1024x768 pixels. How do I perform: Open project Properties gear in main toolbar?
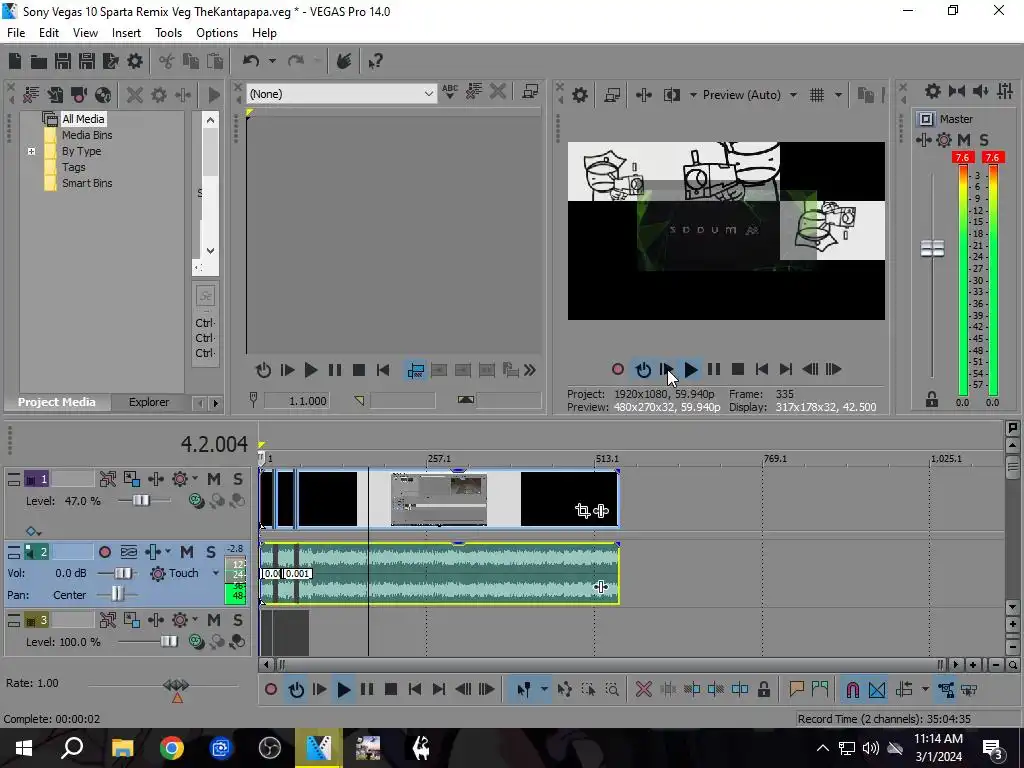(135, 61)
